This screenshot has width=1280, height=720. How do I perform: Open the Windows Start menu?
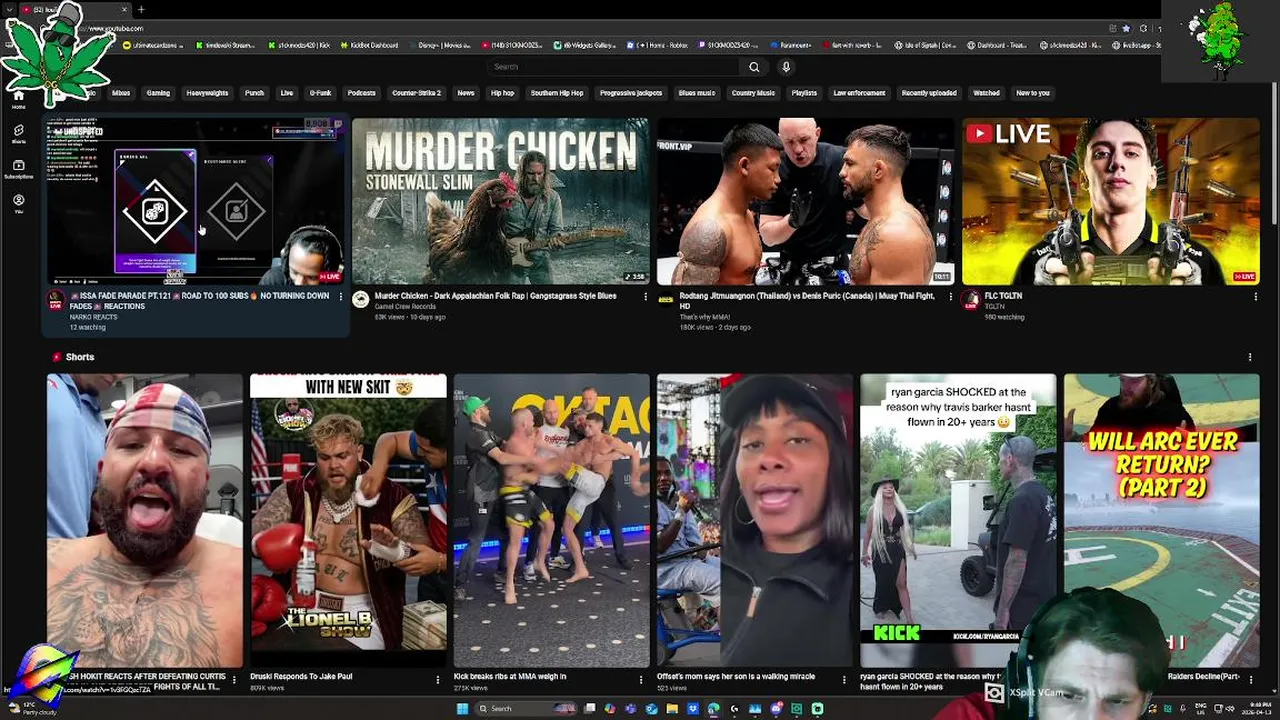pos(462,709)
